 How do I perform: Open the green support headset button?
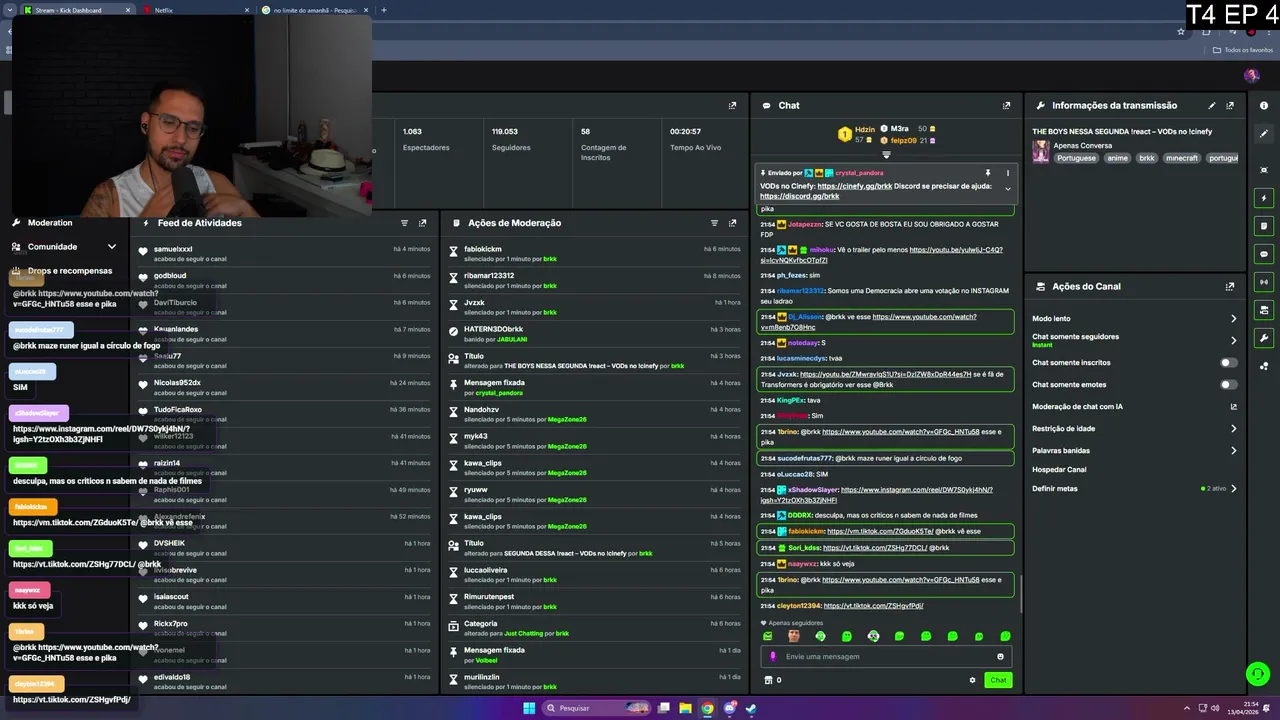click(1257, 674)
